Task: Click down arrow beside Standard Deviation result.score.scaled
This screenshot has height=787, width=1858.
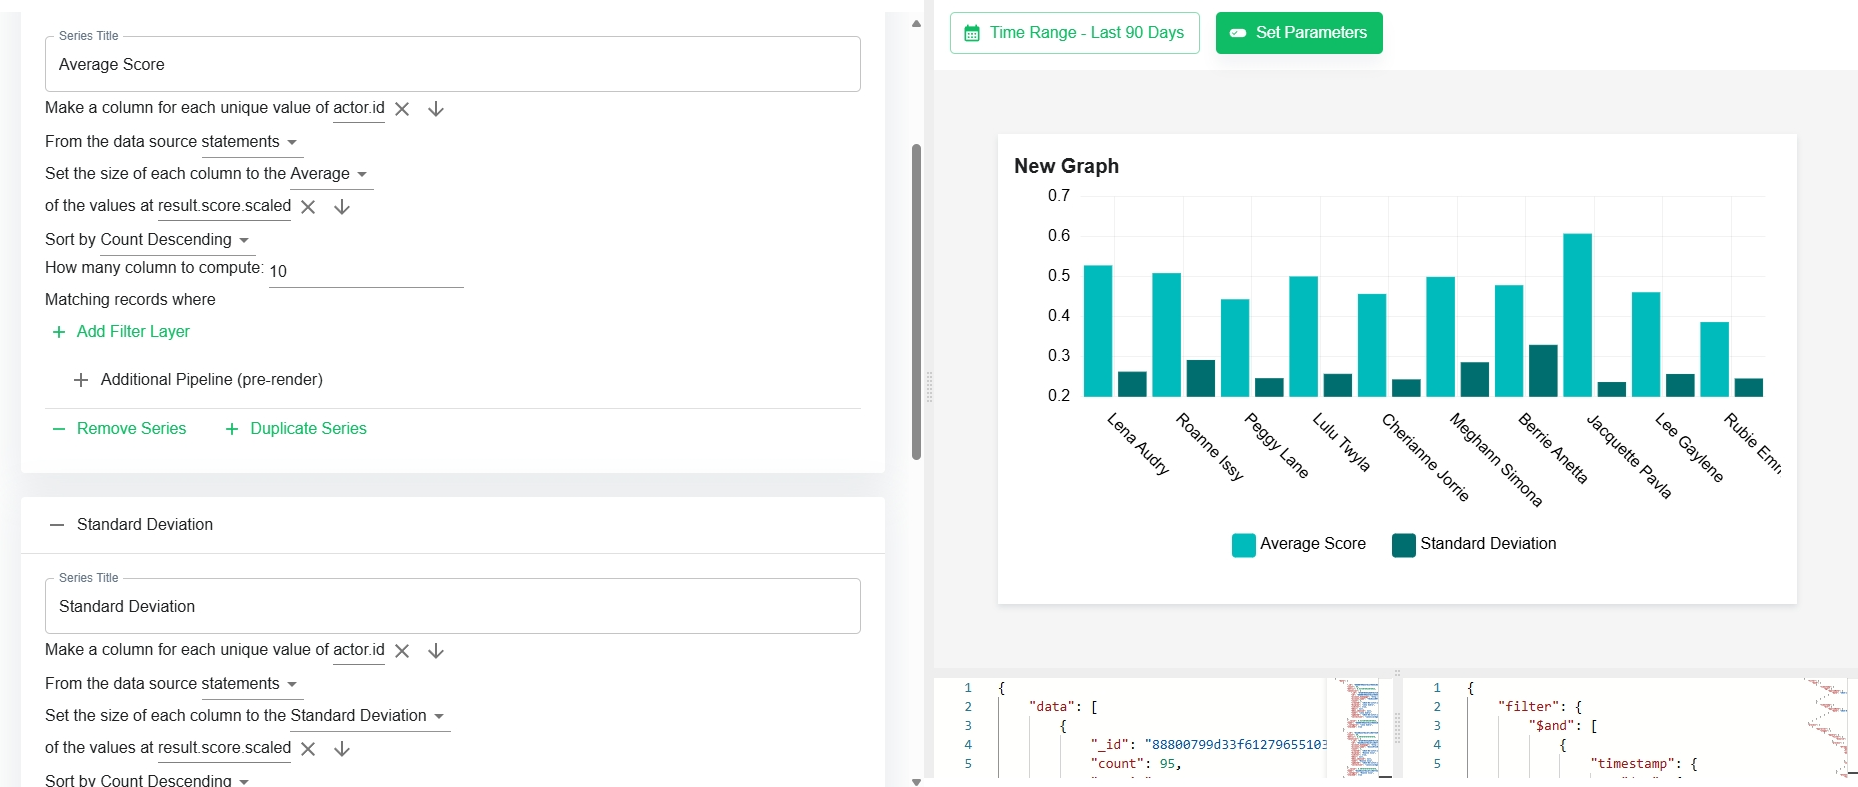Action: 342,749
